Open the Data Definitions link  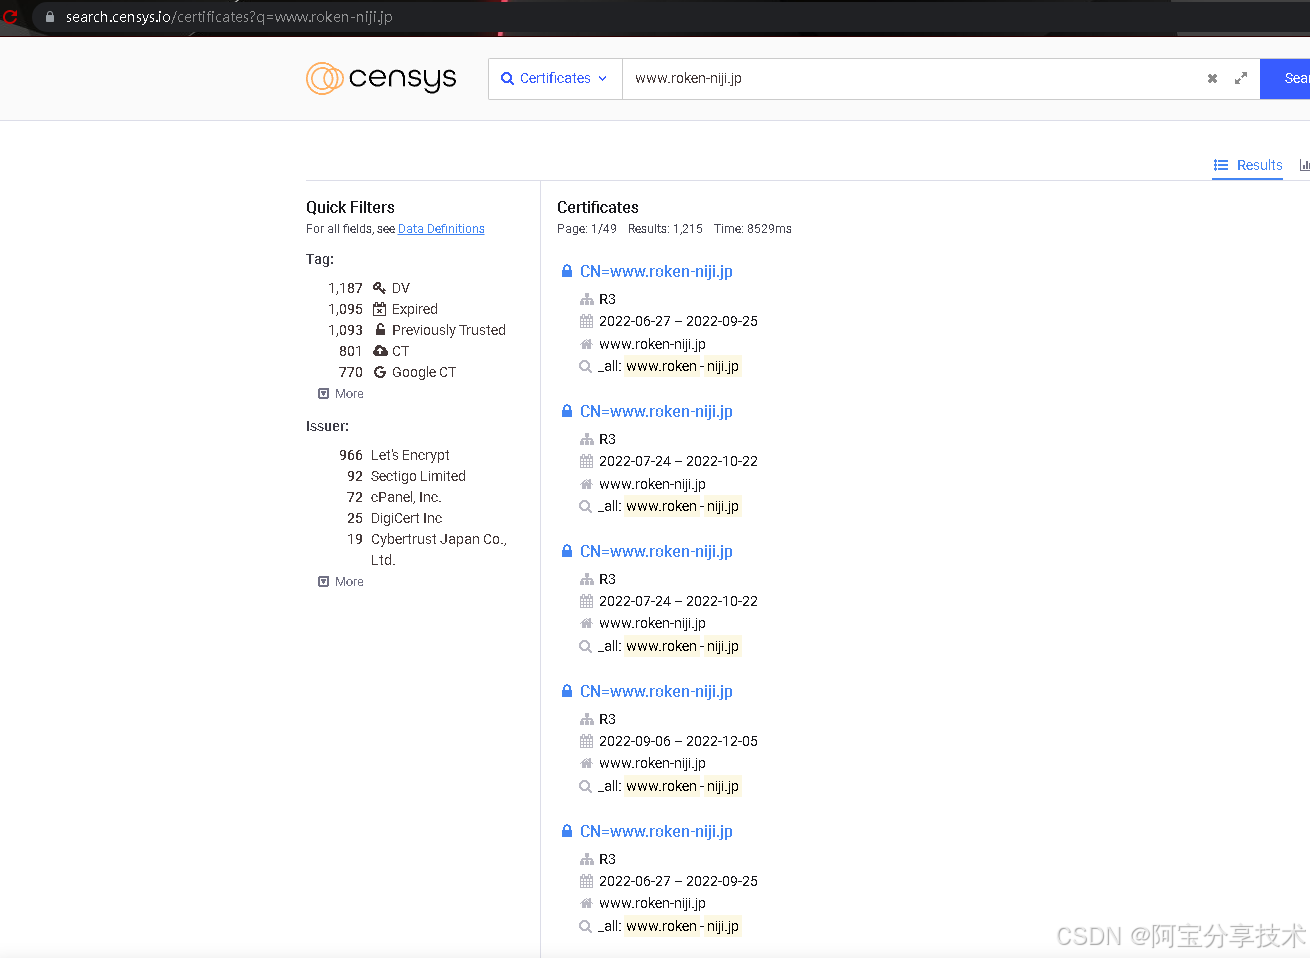point(441,229)
